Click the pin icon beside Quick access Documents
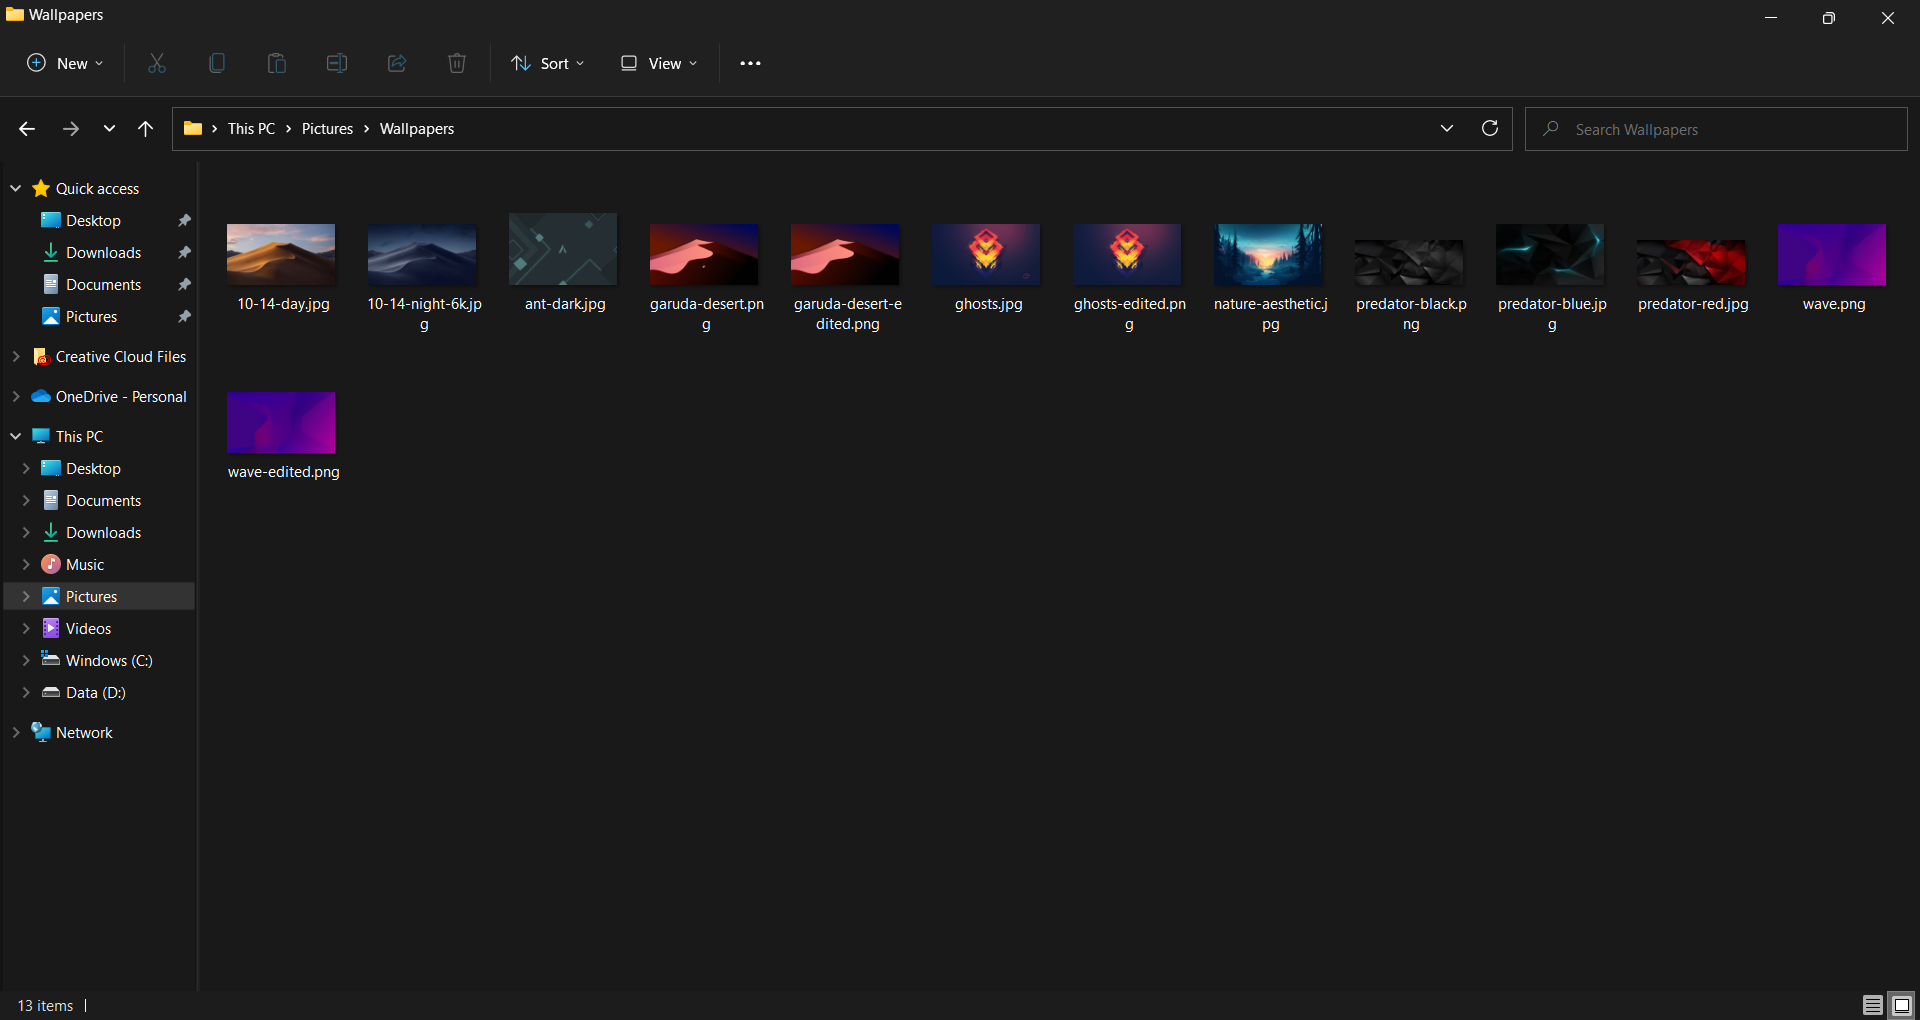Viewport: 1920px width, 1020px height. 184,284
